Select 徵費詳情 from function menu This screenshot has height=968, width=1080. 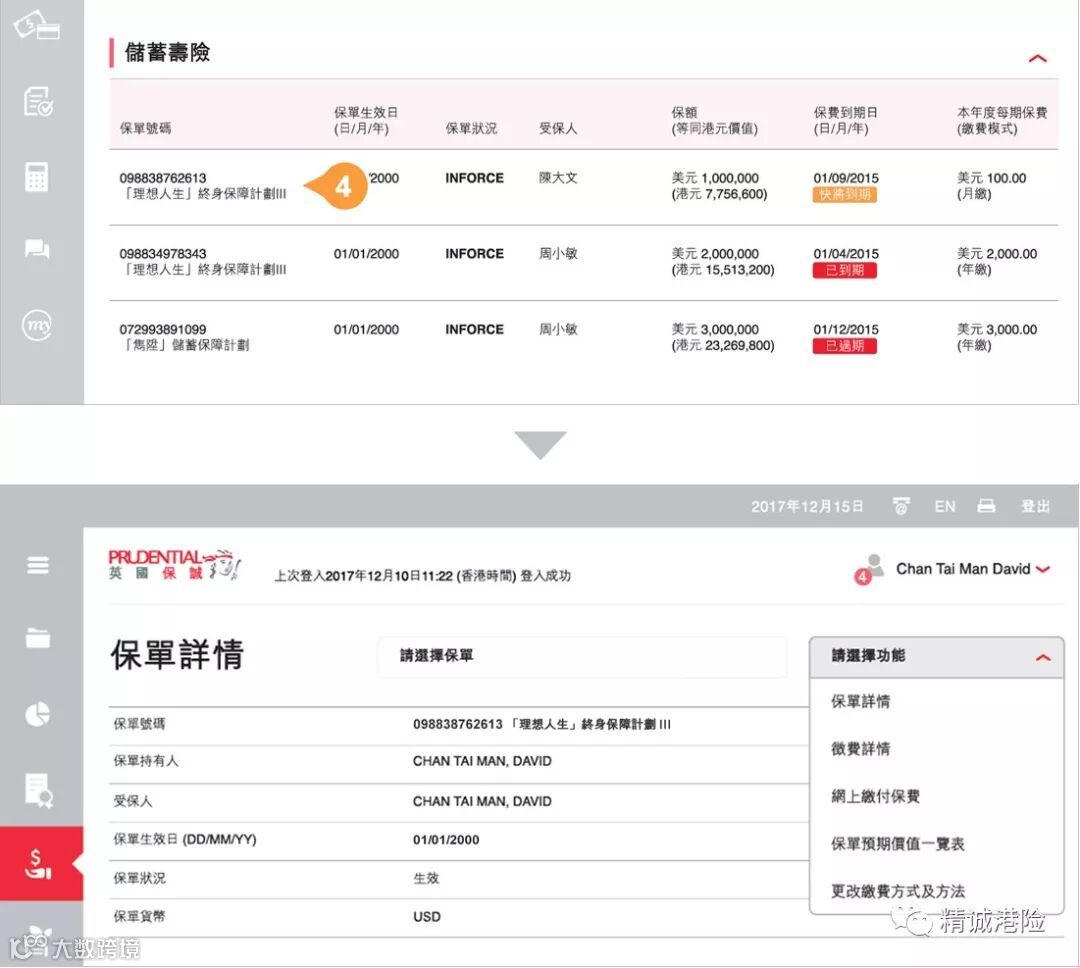tap(860, 749)
